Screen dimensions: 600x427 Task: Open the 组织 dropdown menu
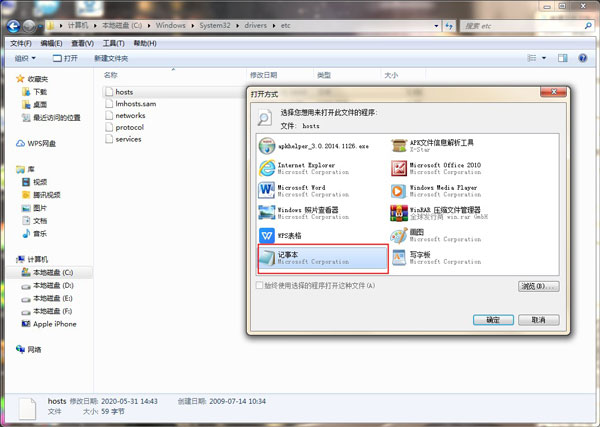tap(25, 58)
